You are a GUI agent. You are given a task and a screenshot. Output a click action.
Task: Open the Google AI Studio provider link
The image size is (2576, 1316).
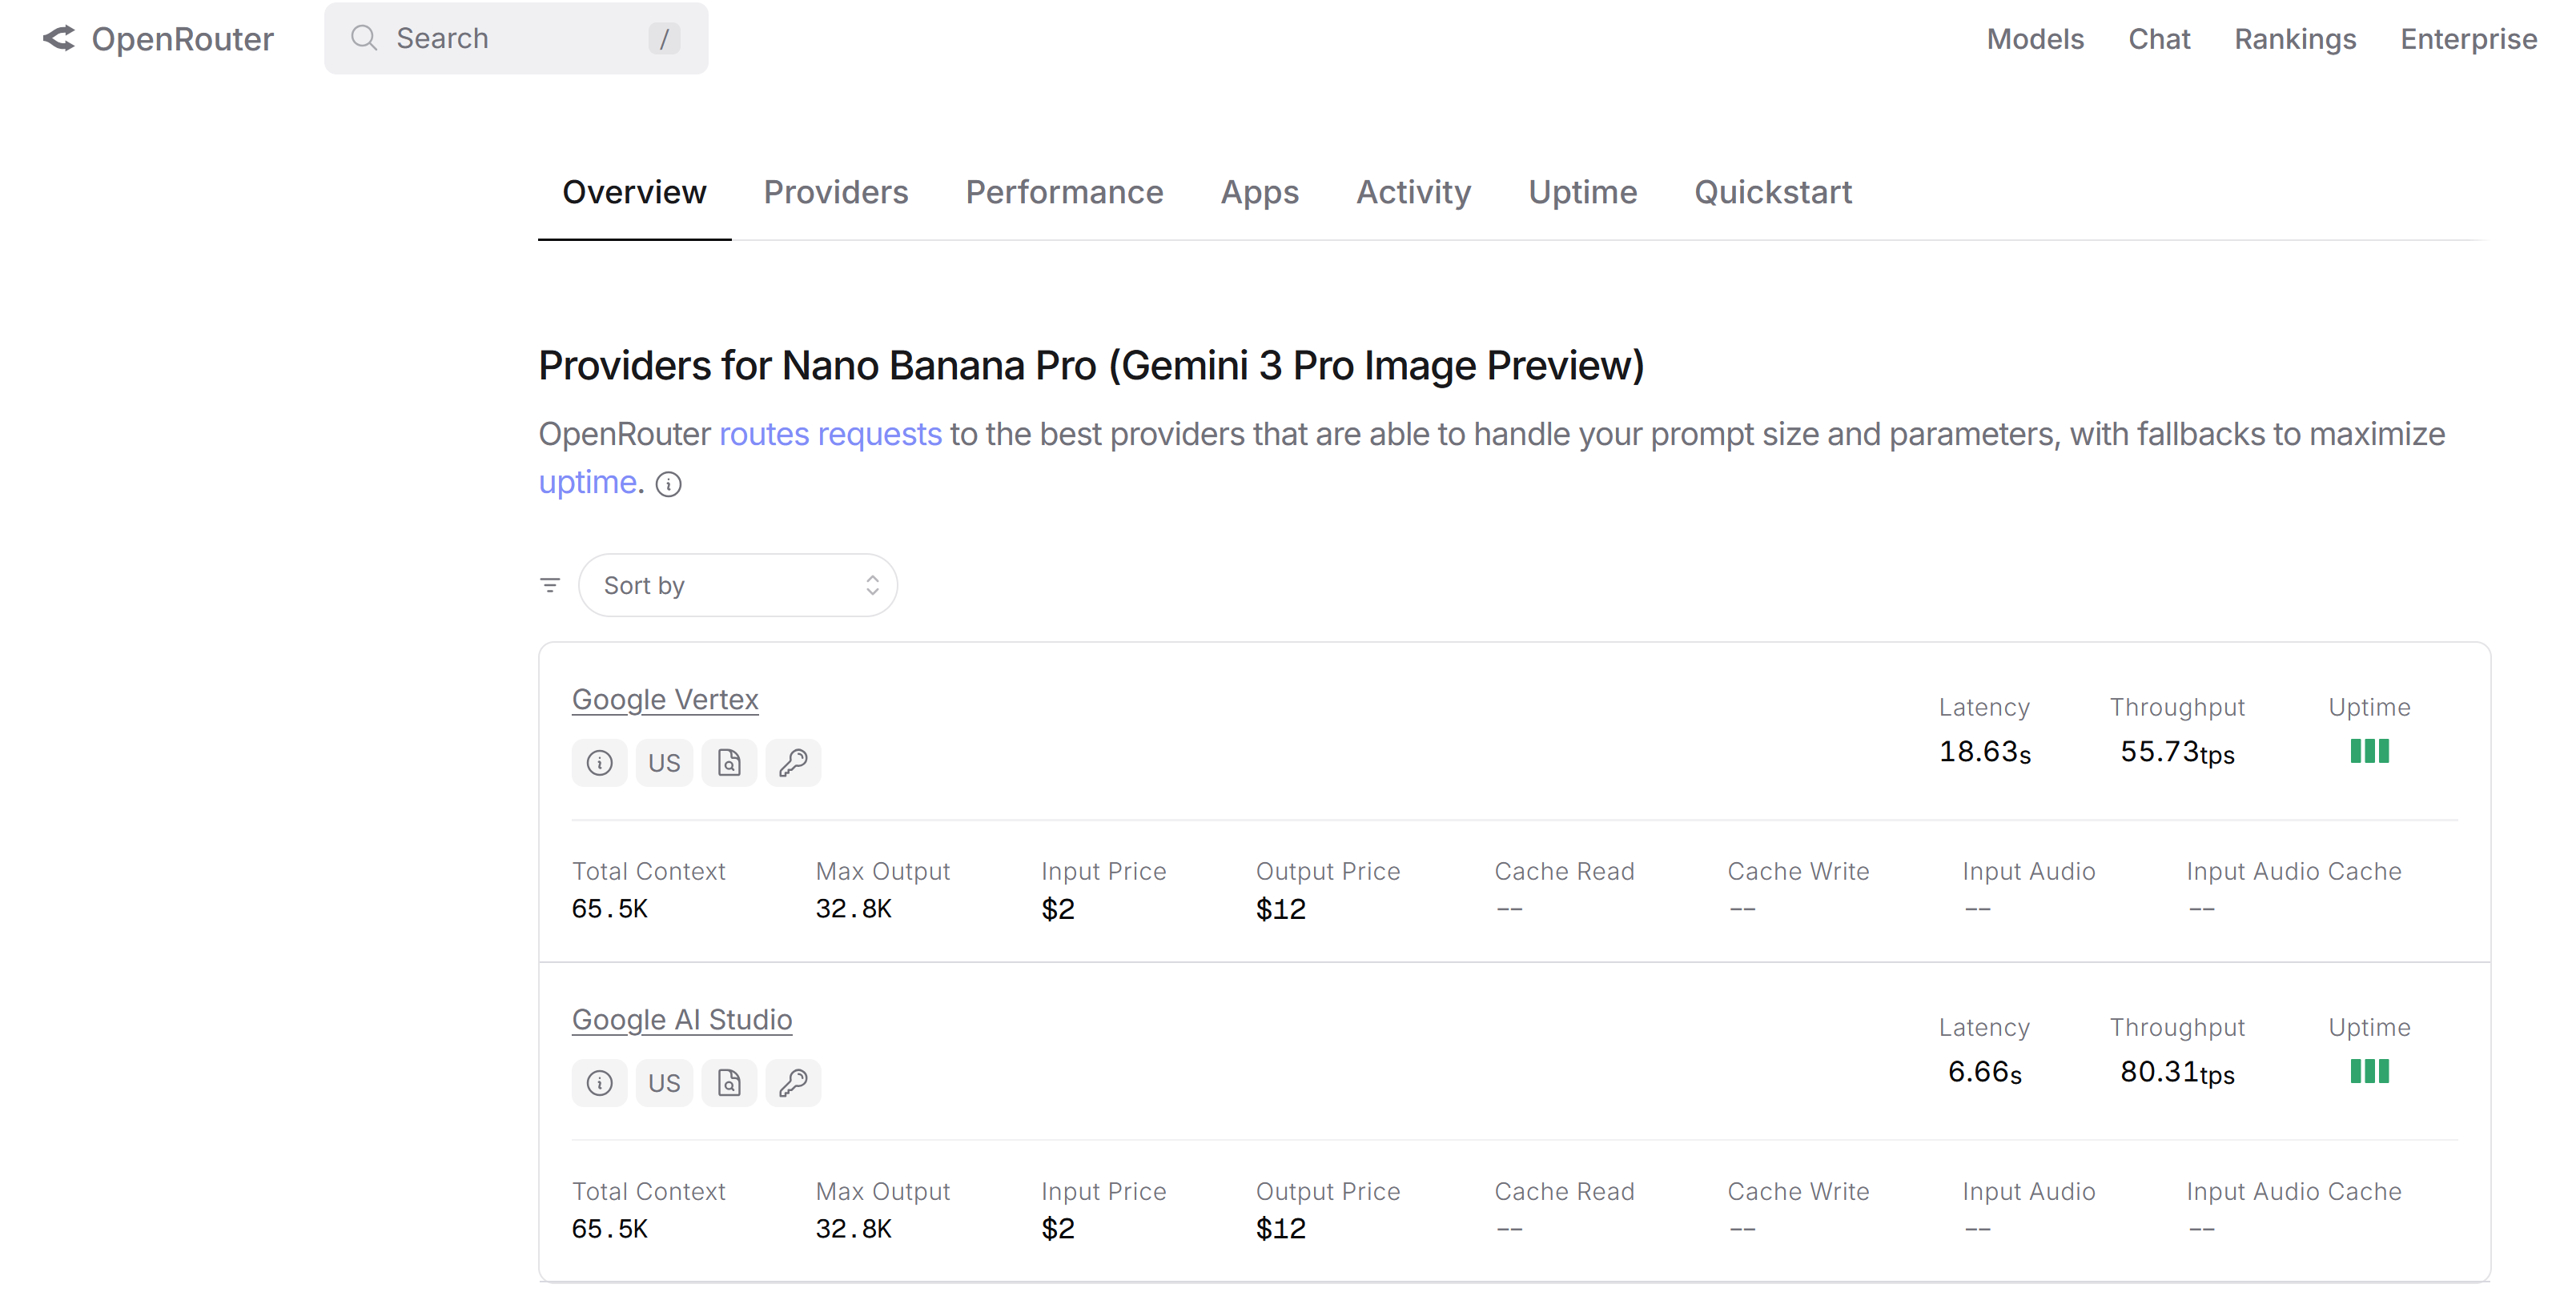(x=682, y=1019)
